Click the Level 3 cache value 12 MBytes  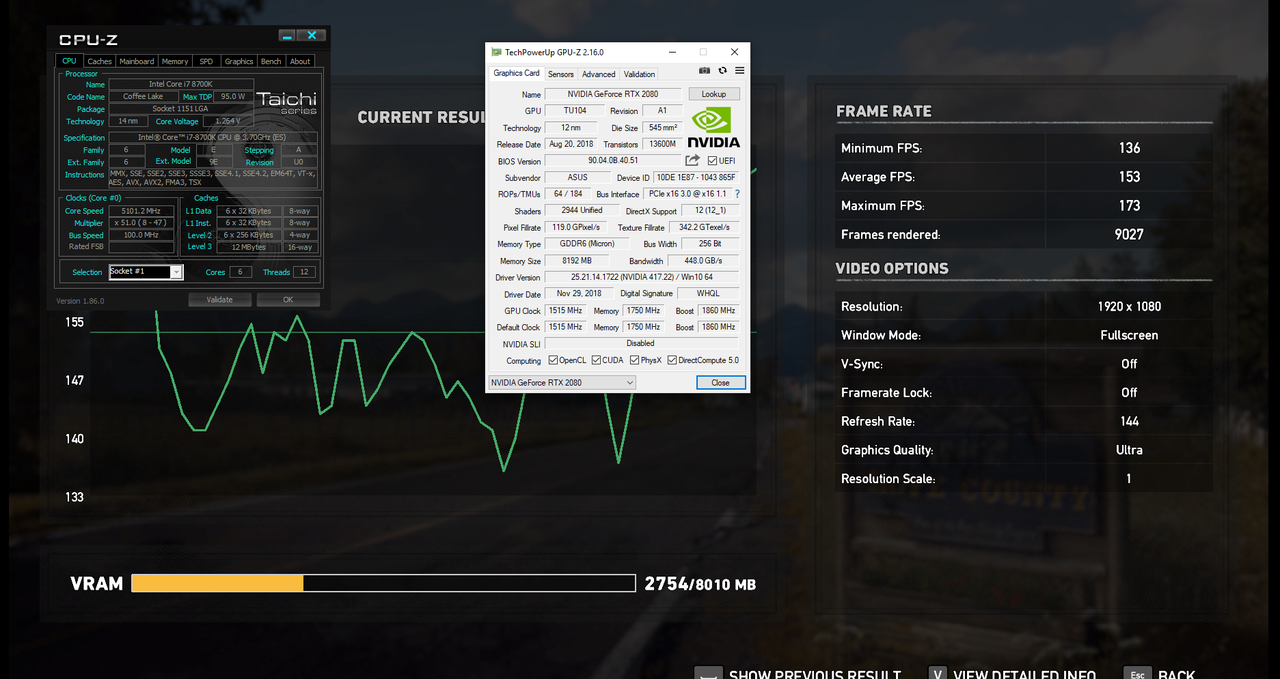pos(248,247)
